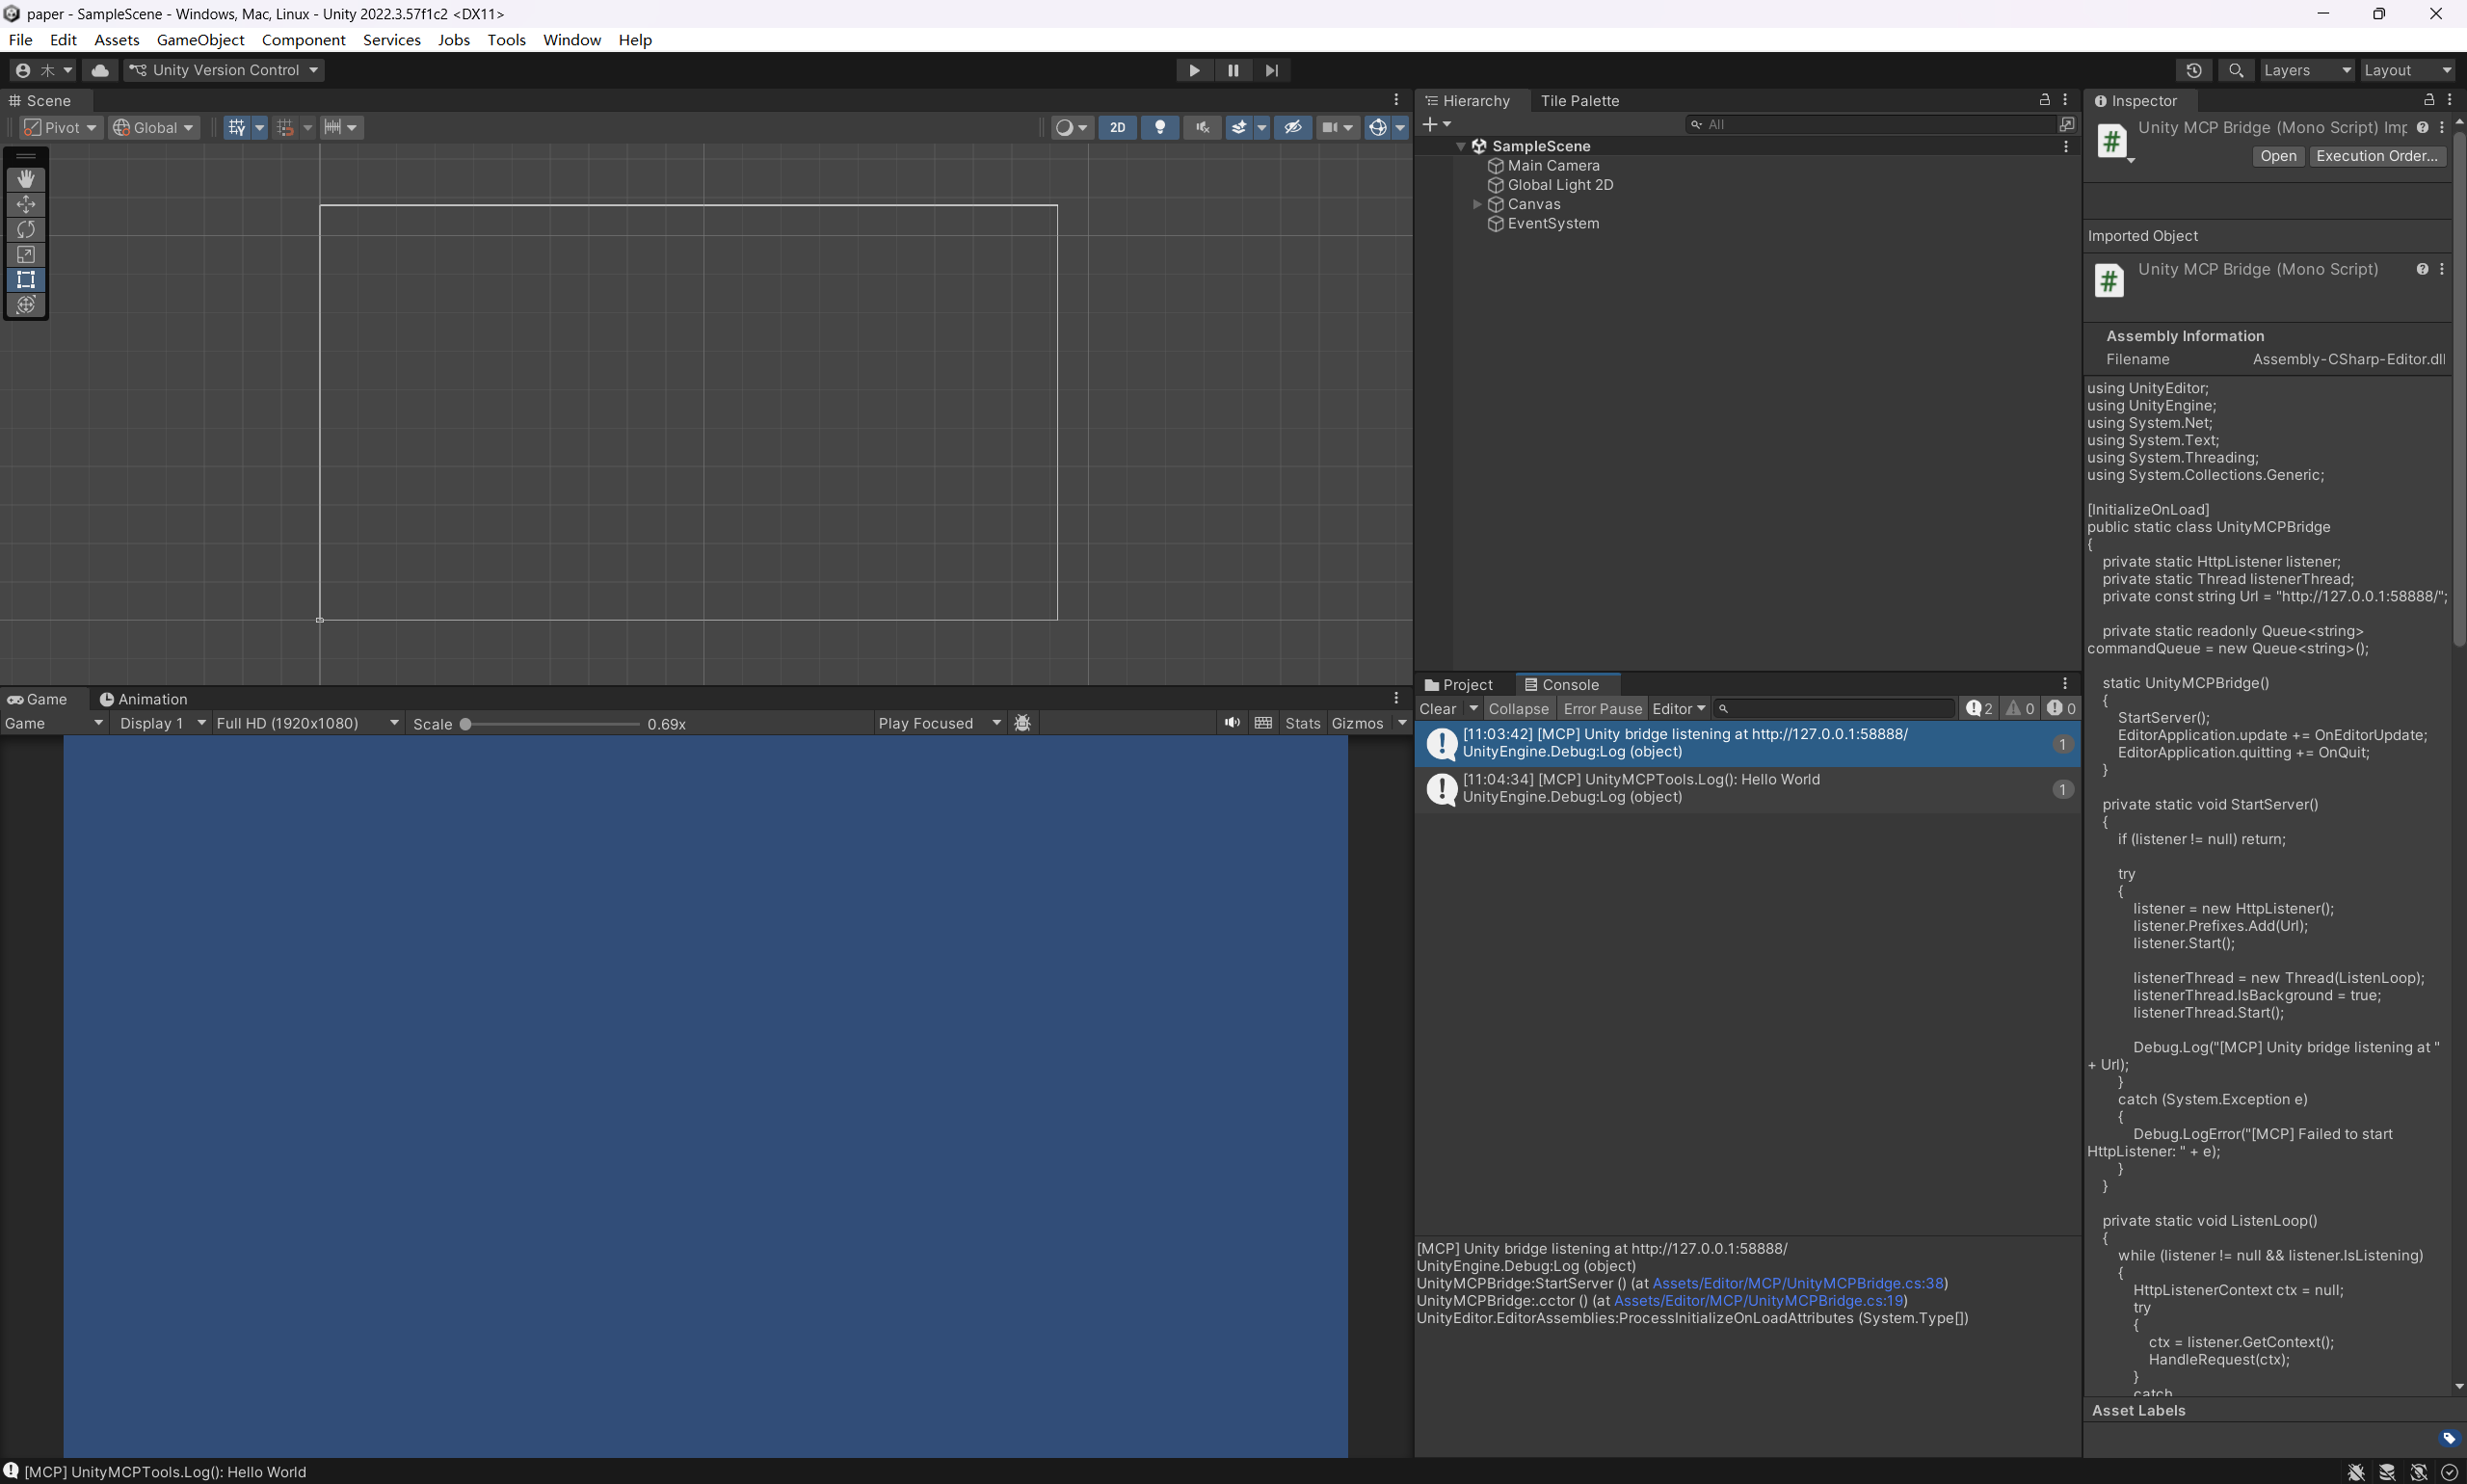Mute audio in Game view
This screenshot has width=2467, height=1484.
[1232, 722]
